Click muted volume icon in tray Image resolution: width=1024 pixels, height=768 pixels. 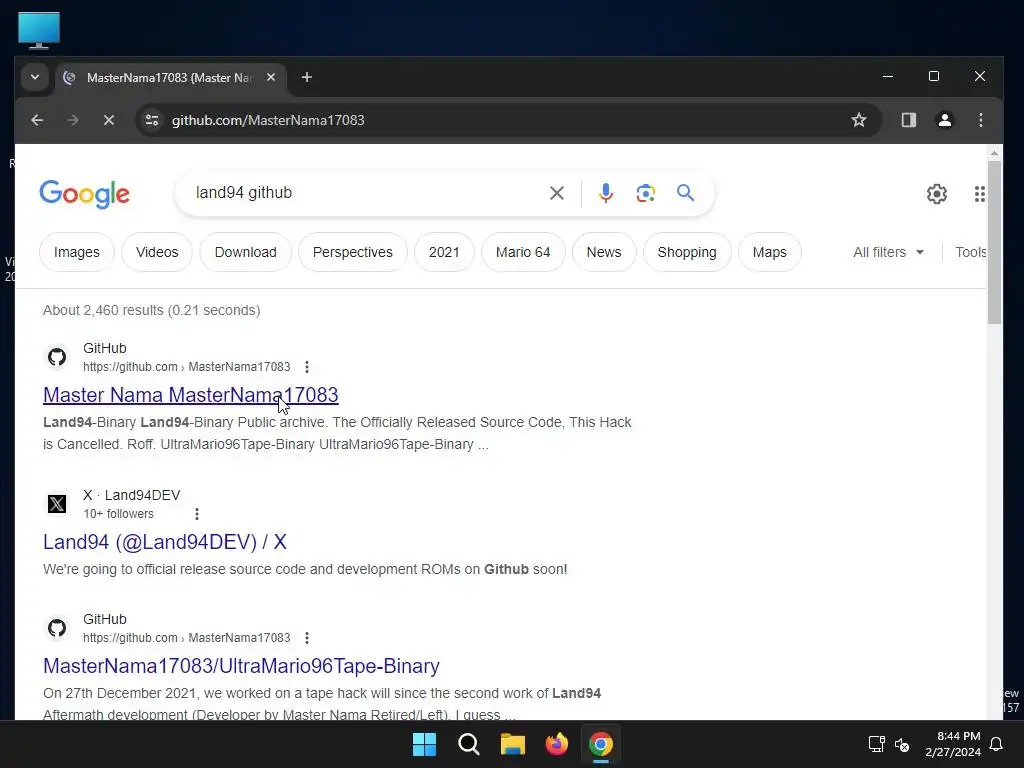[x=902, y=744]
